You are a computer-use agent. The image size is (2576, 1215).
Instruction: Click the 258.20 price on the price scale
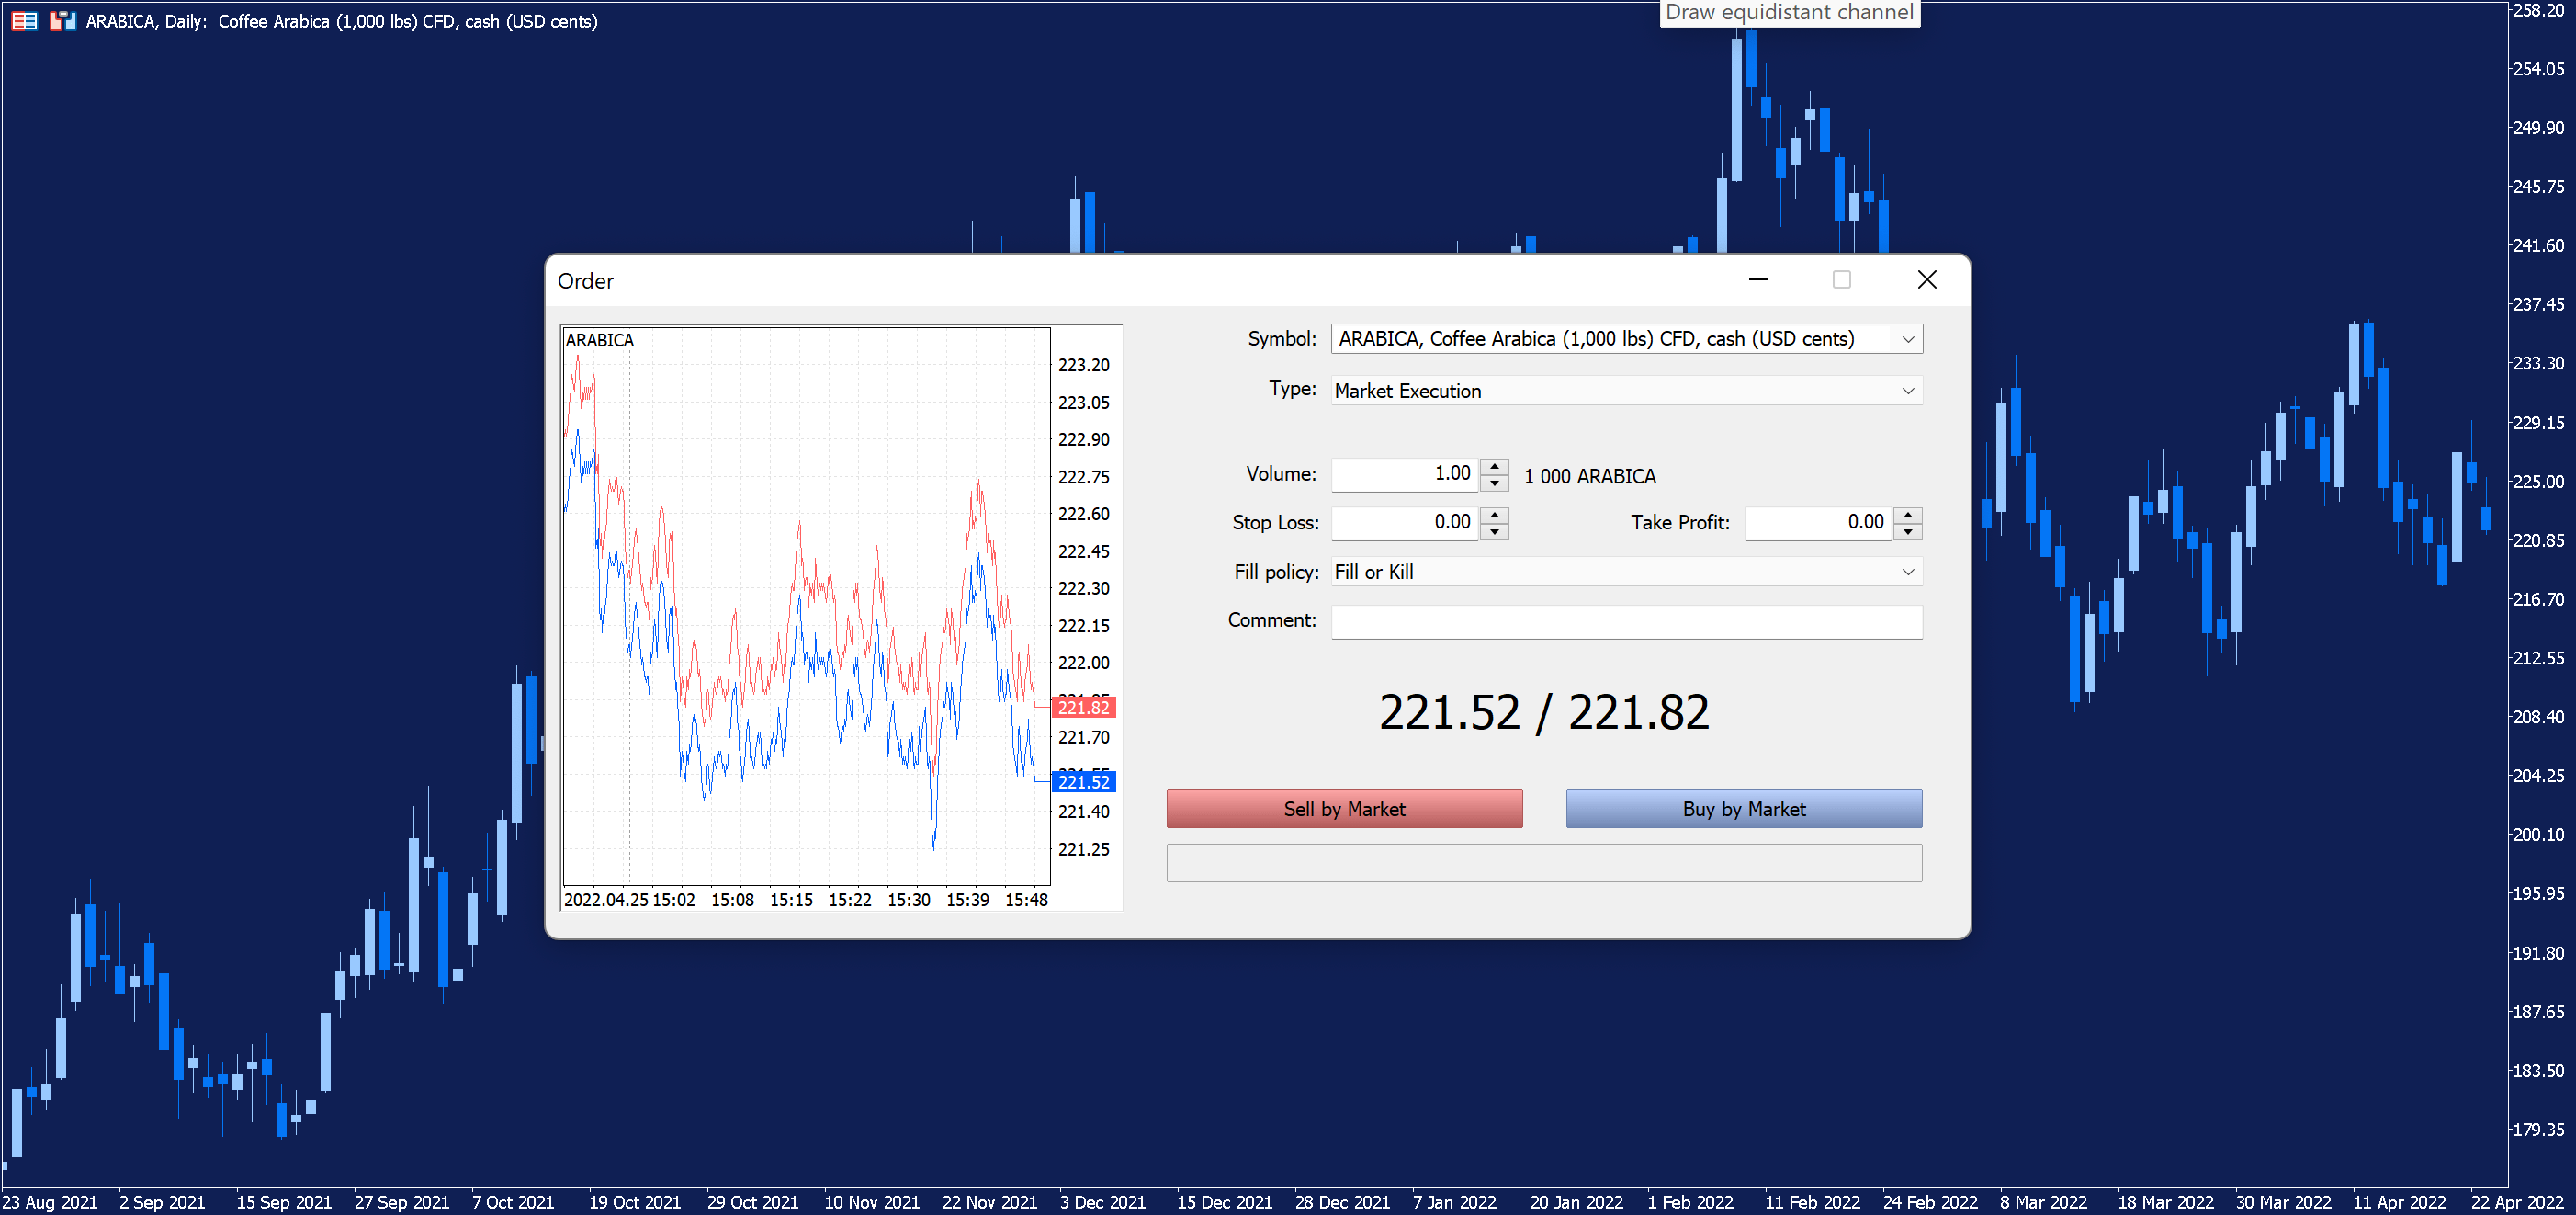click(x=2538, y=11)
